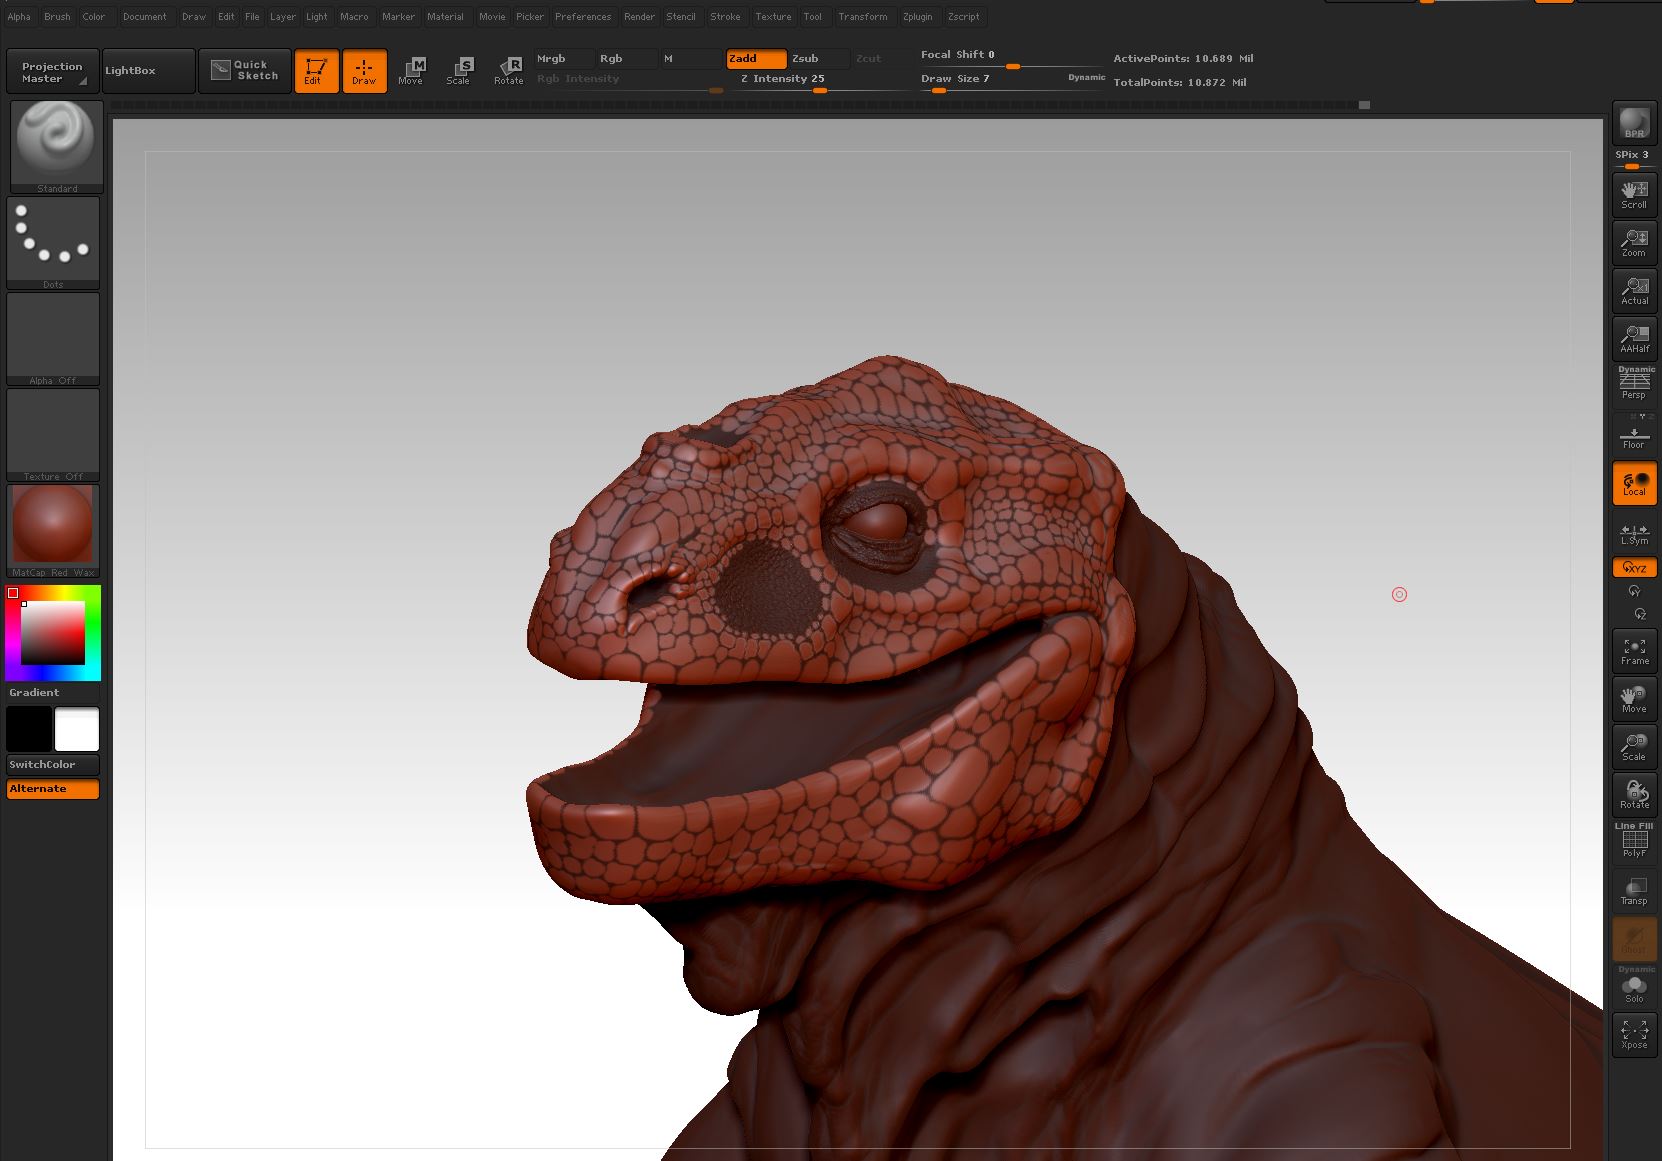Select the Edit mode icon

coord(316,71)
